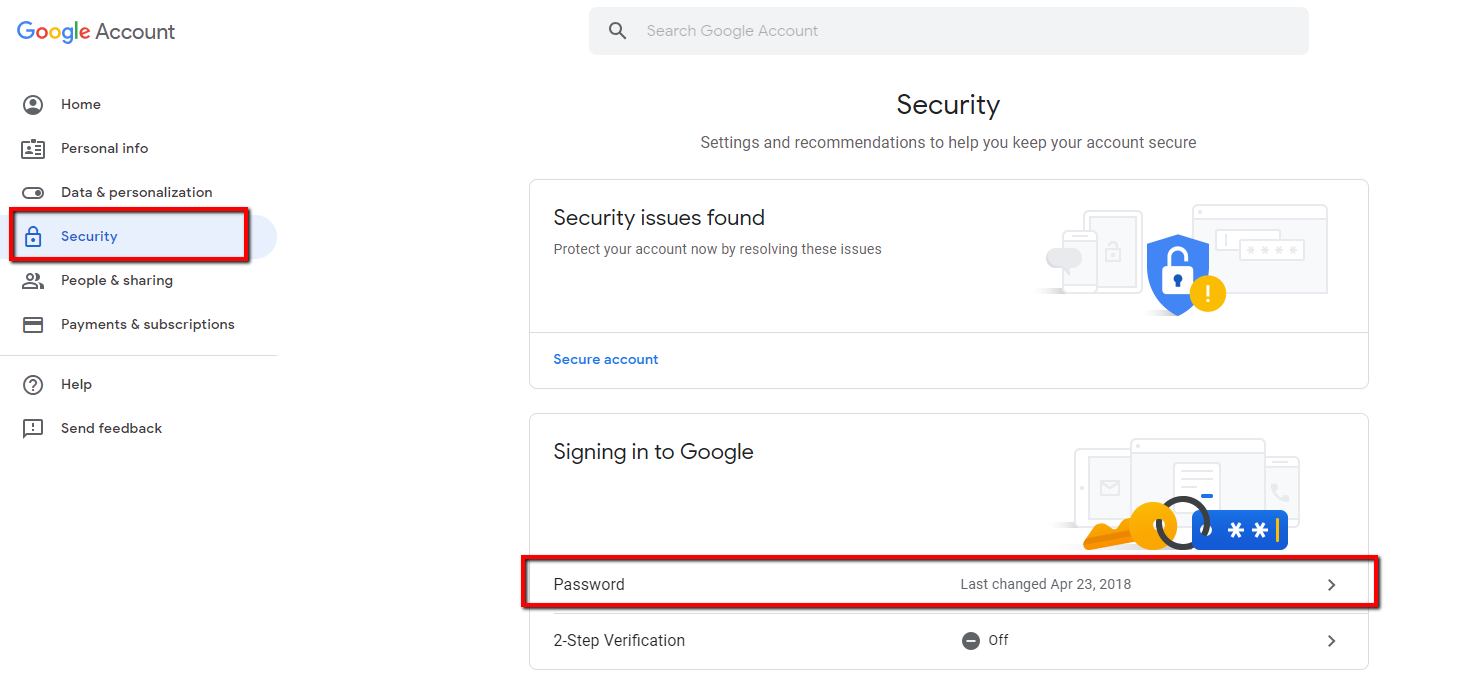Click the Password last changed date
Screen dimensions: 1468x680
point(1045,585)
